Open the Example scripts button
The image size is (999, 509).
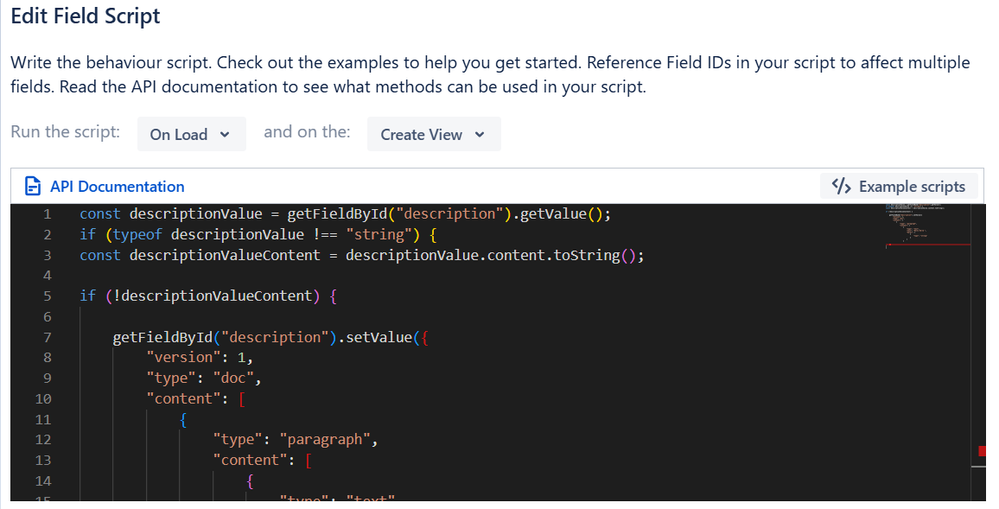click(898, 186)
